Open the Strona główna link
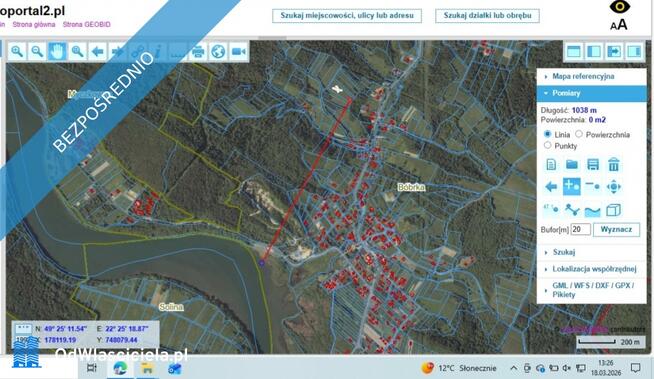This screenshot has width=654, height=379. coord(34,25)
